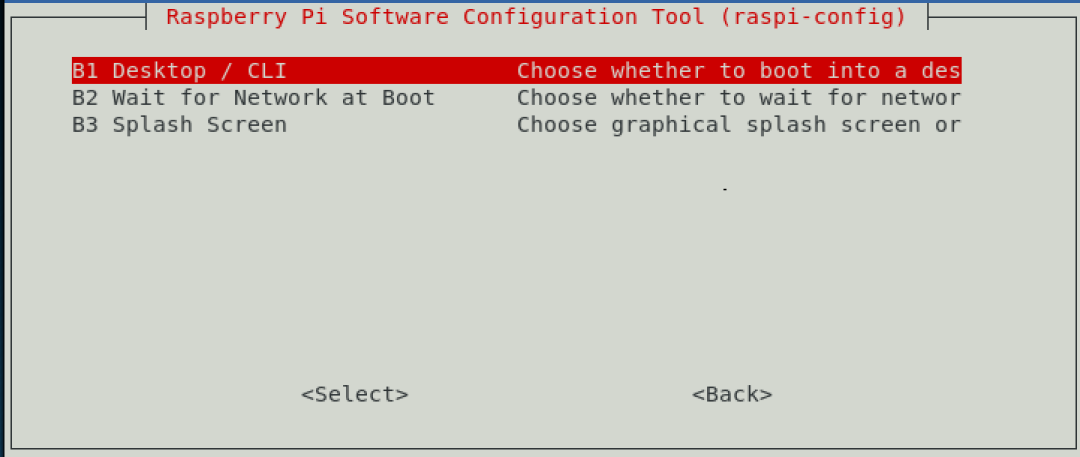
Task: Click the B2 option code
Action: pyautogui.click(x=85, y=98)
